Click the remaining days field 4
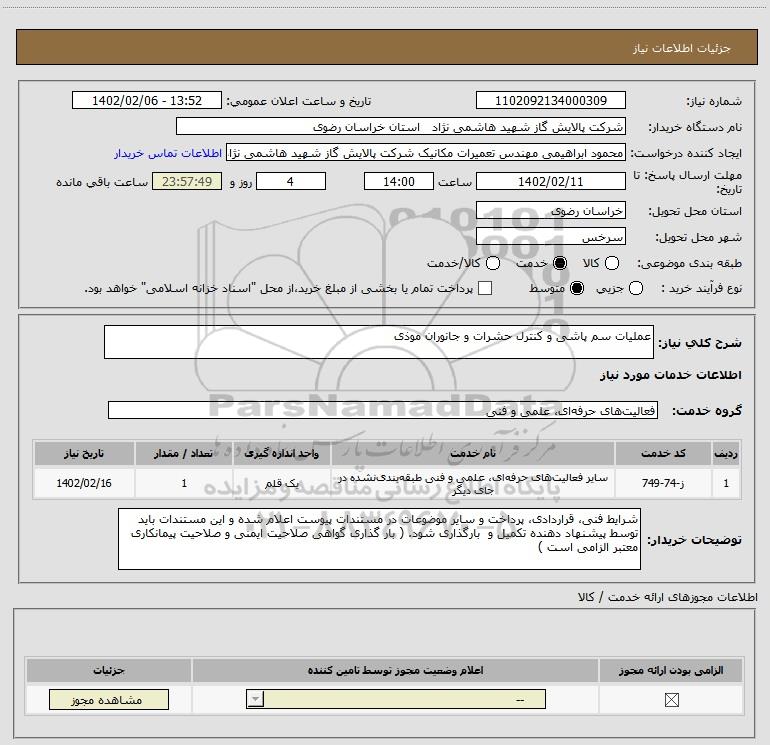The height and width of the screenshot is (745, 770). pos(291,182)
